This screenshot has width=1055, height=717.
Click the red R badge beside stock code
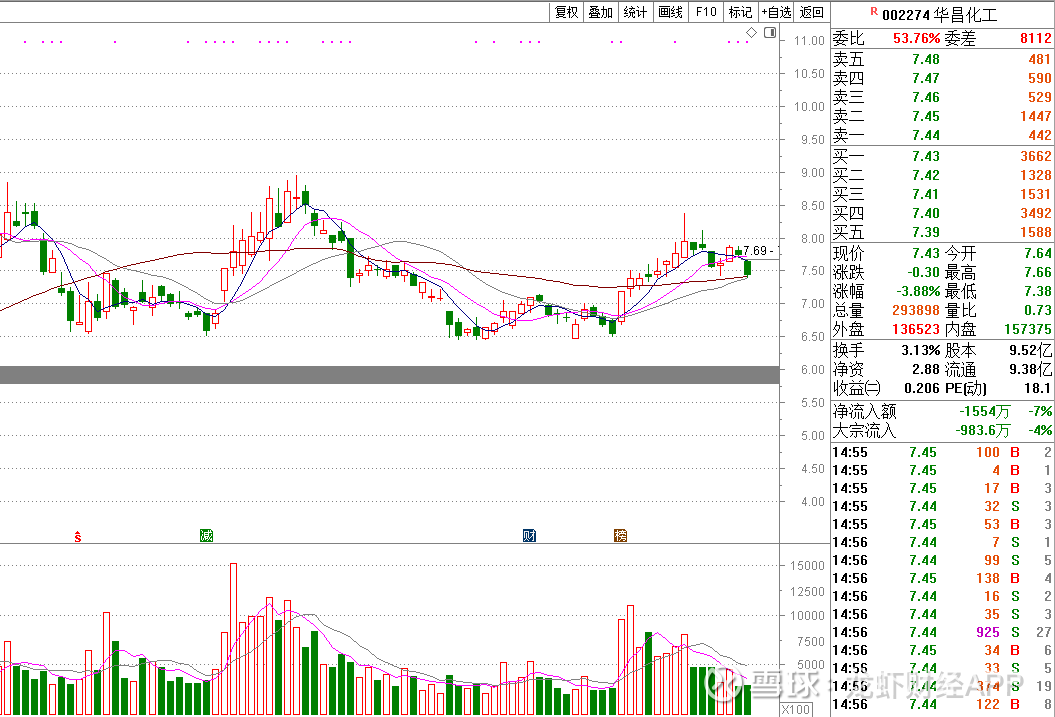tap(873, 13)
